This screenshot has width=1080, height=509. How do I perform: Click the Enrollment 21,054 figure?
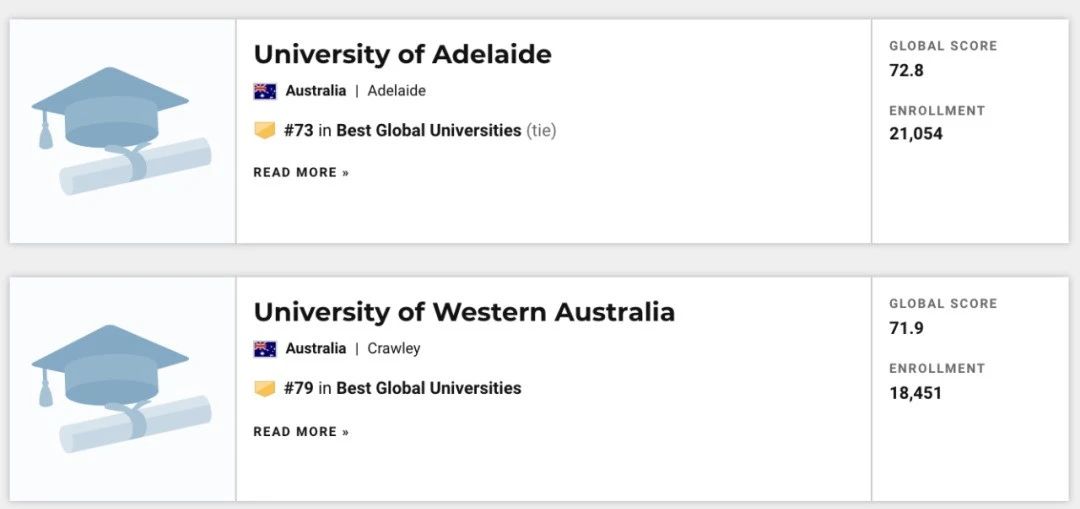[915, 134]
